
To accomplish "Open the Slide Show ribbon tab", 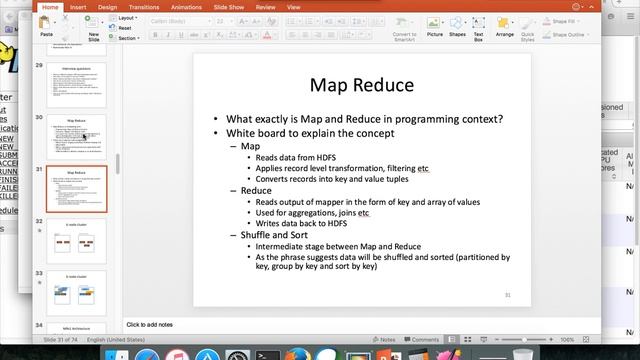I will (x=229, y=7).
